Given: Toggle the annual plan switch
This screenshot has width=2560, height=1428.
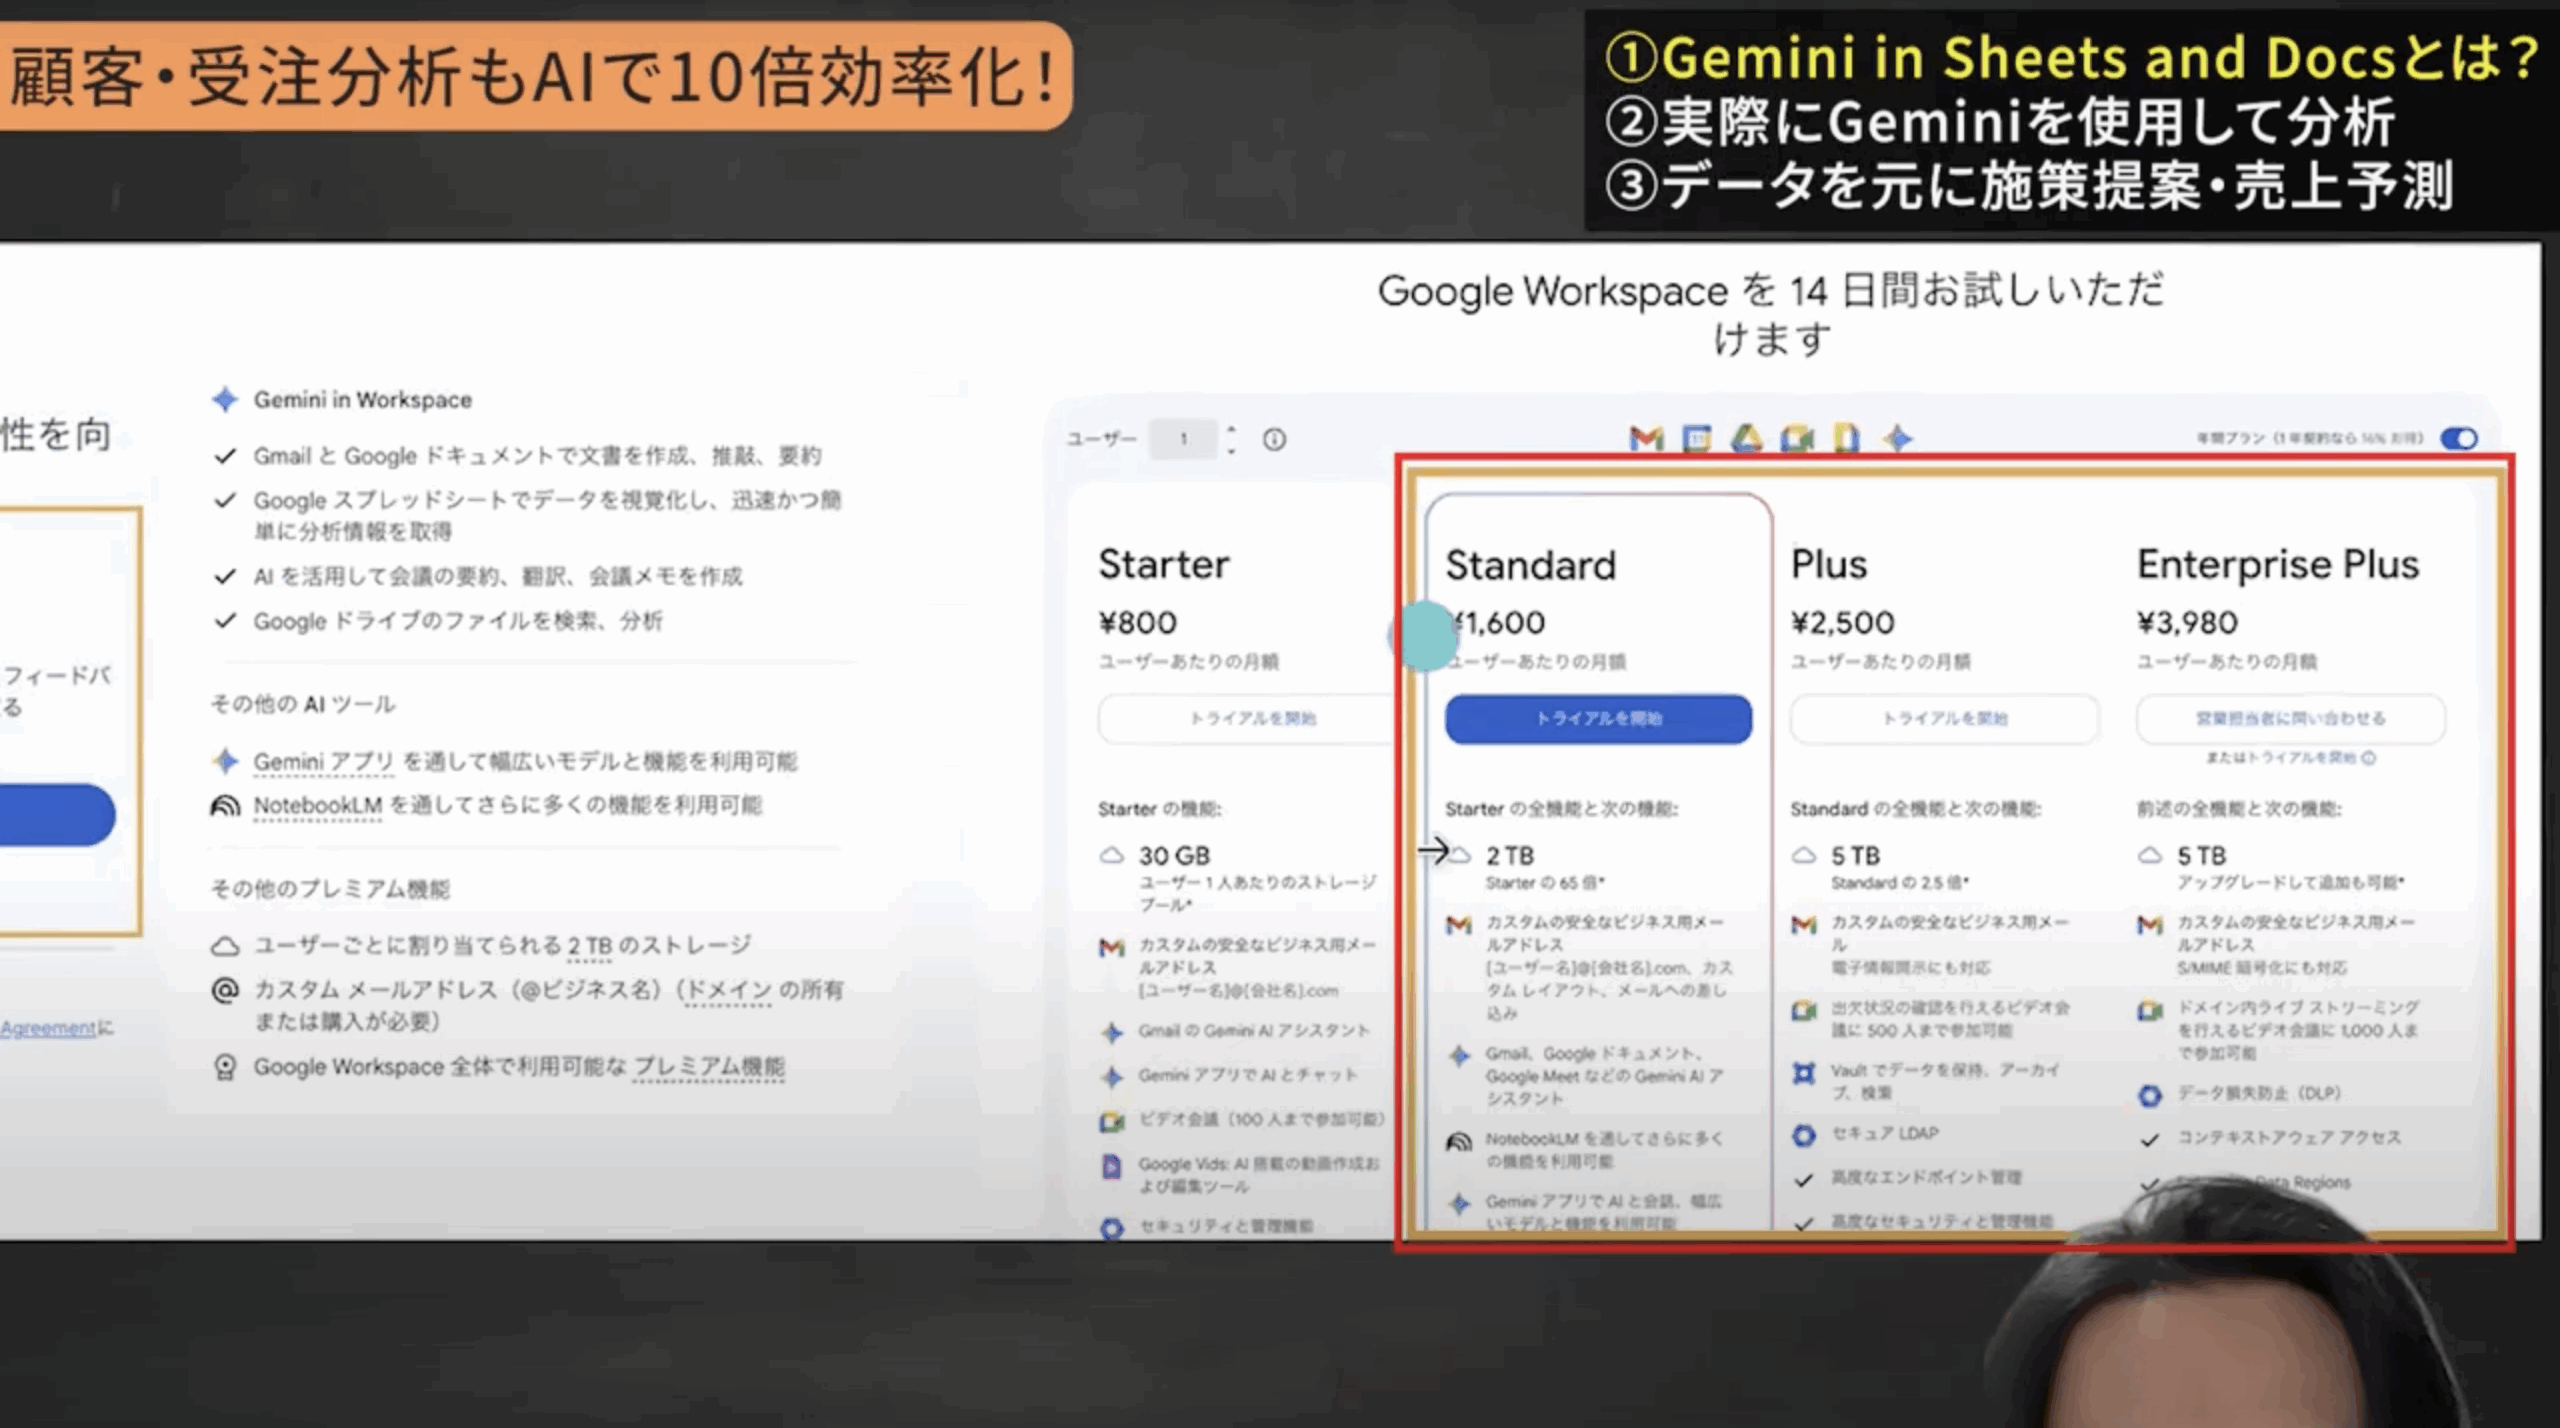Looking at the screenshot, I should [x=2458, y=438].
